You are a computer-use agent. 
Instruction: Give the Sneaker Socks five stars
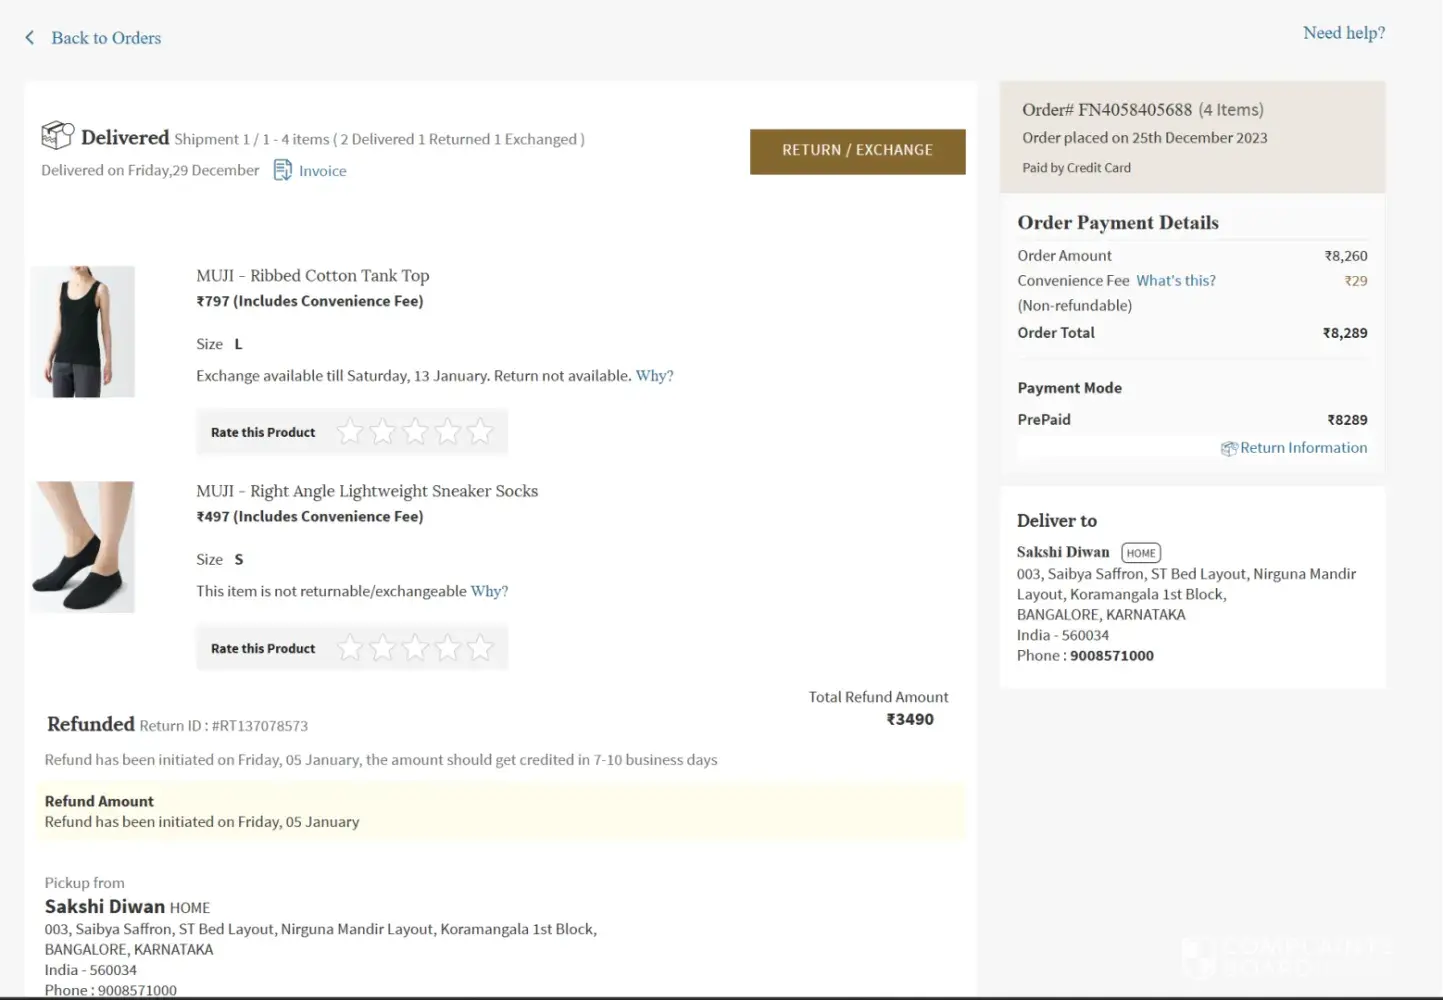coord(481,648)
